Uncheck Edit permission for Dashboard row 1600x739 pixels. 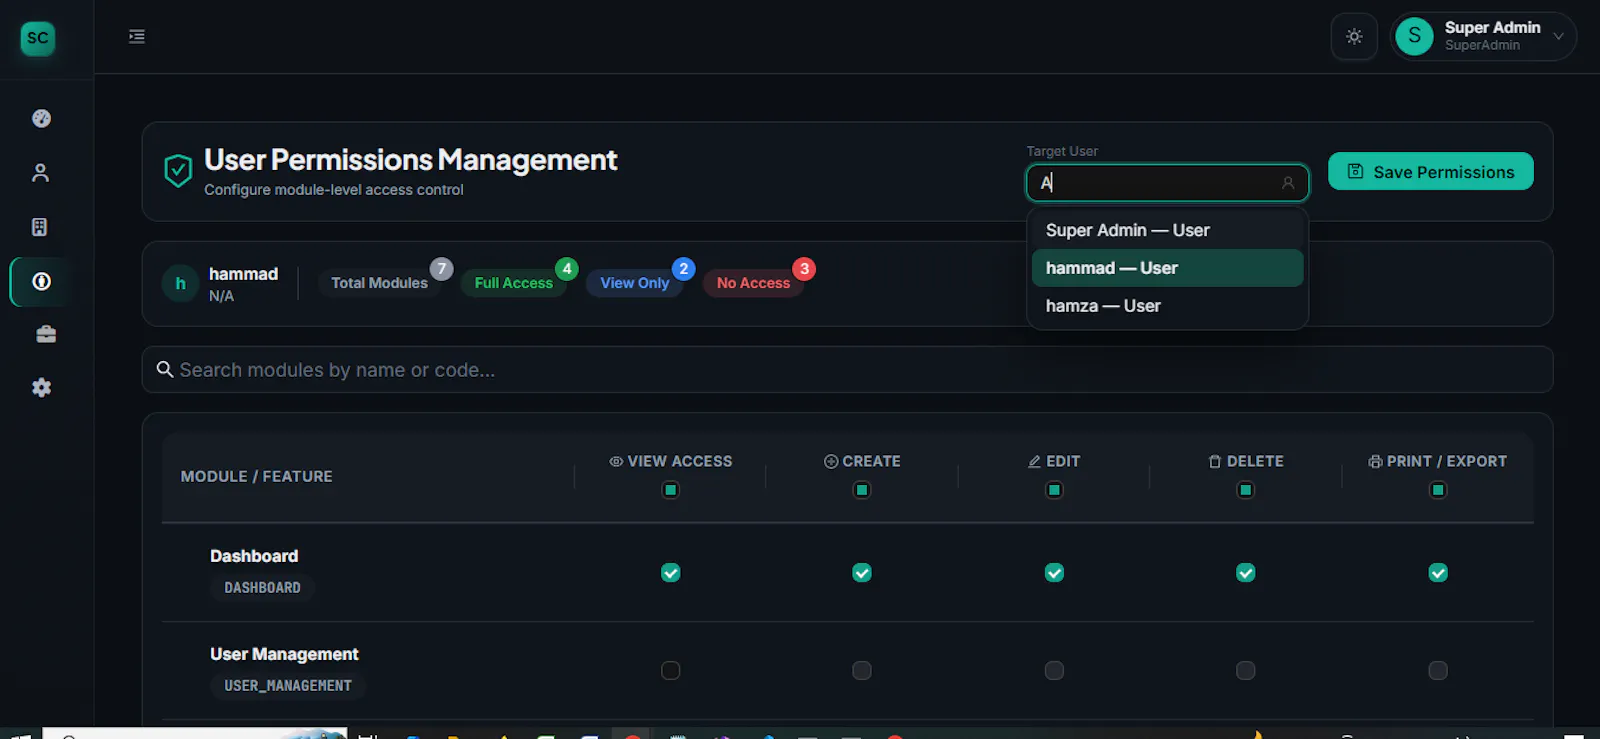click(1054, 573)
